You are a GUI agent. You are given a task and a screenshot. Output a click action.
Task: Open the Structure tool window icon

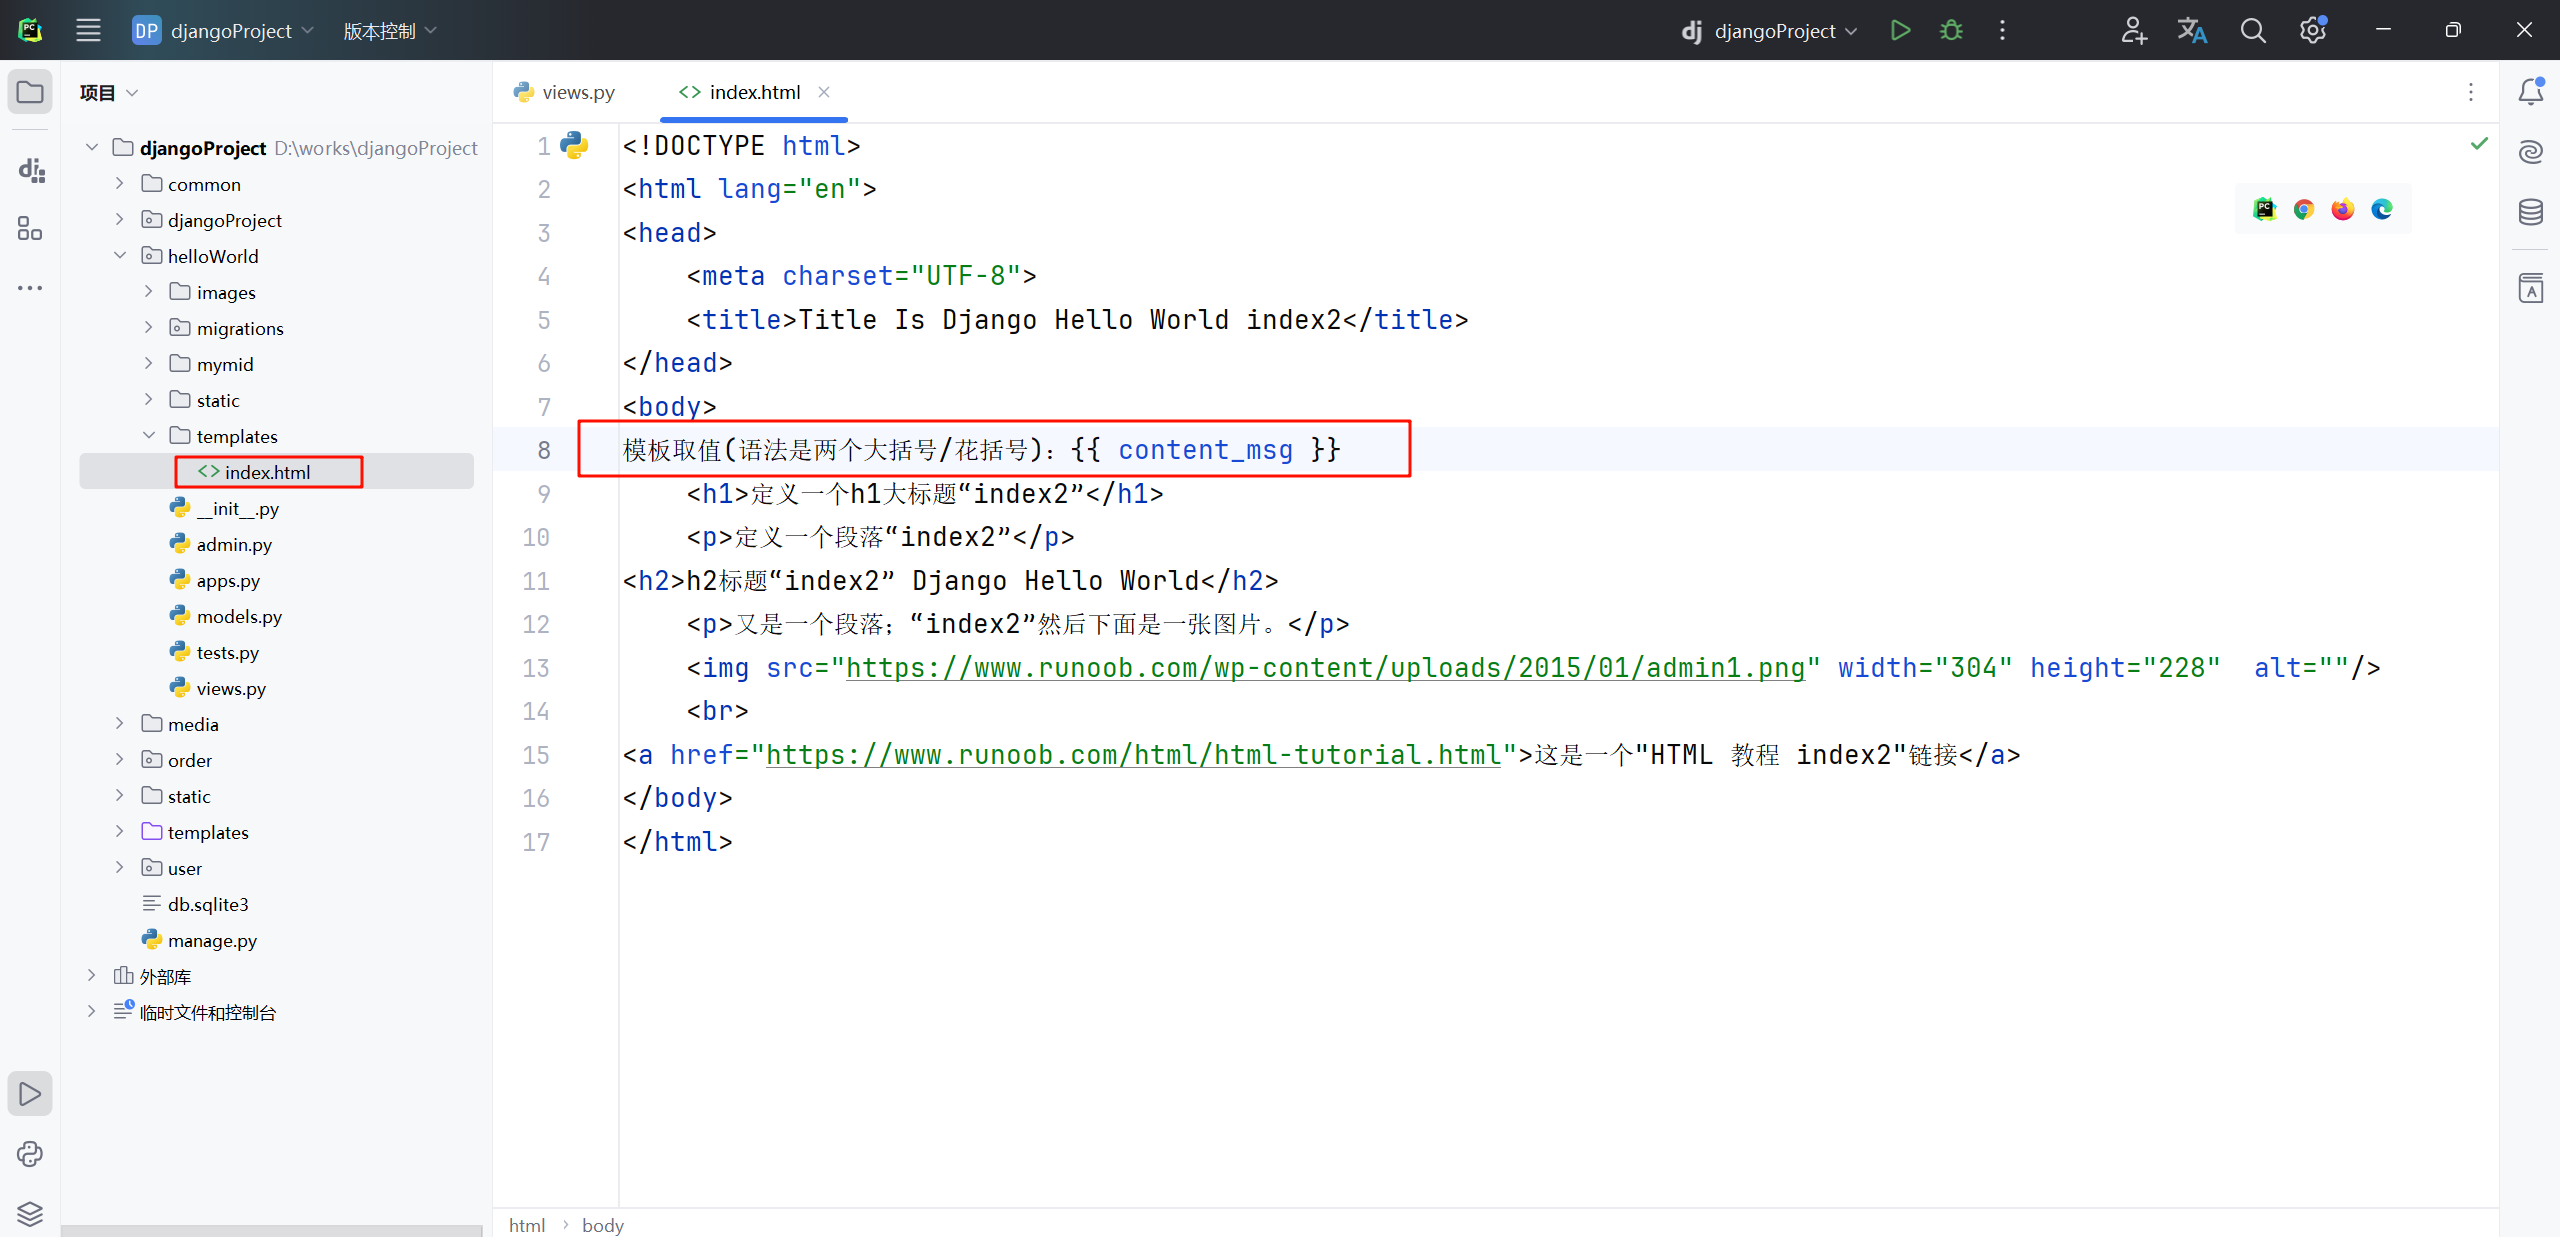(x=30, y=229)
